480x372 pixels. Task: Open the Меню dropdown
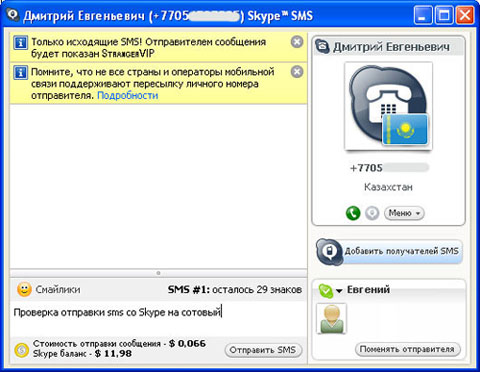tap(404, 213)
